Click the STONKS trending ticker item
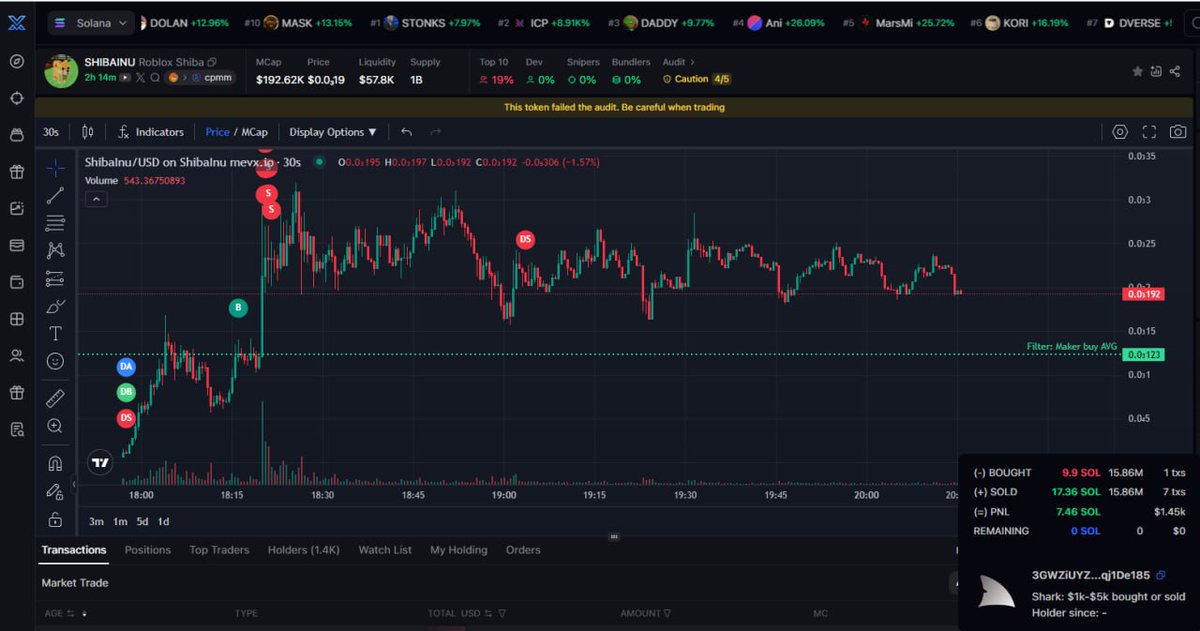The width and height of the screenshot is (1200, 631). (x=427, y=22)
